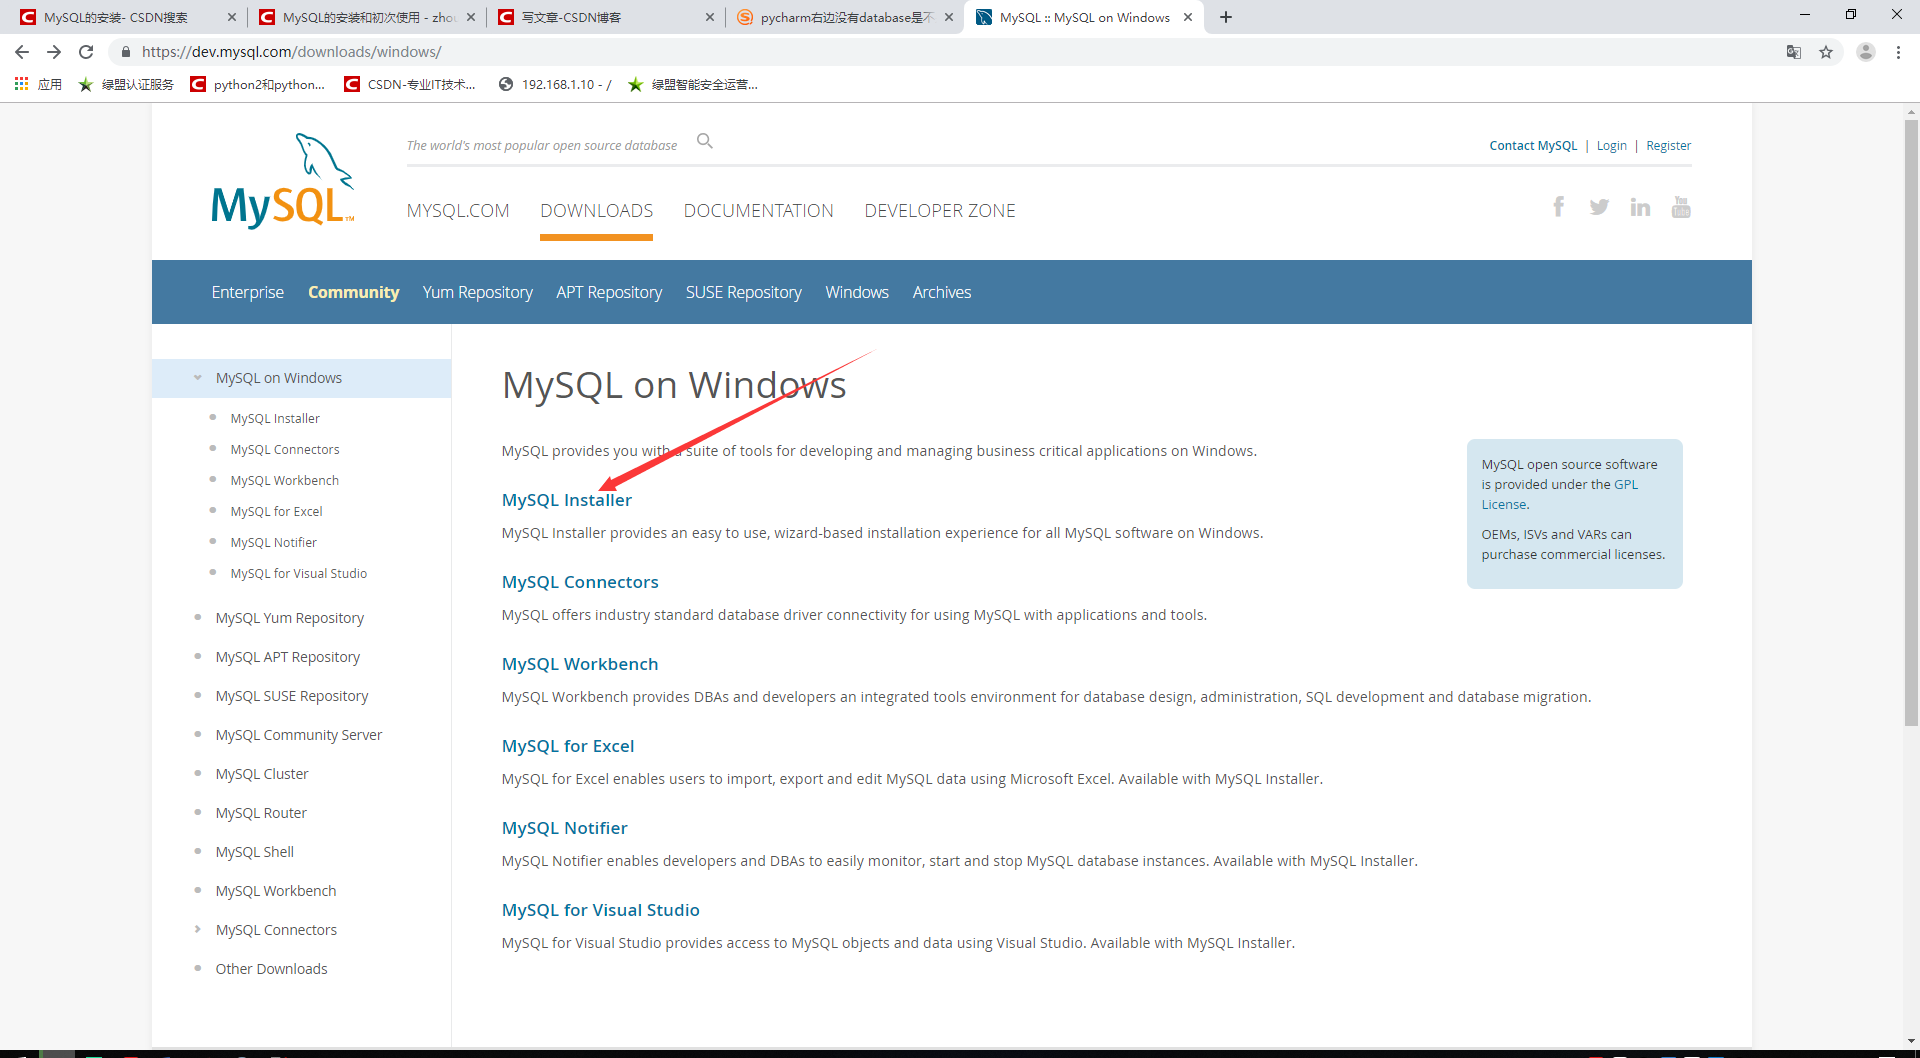
Task: Open MySQL SUSE Repository in sidebar
Action: [x=291, y=696]
